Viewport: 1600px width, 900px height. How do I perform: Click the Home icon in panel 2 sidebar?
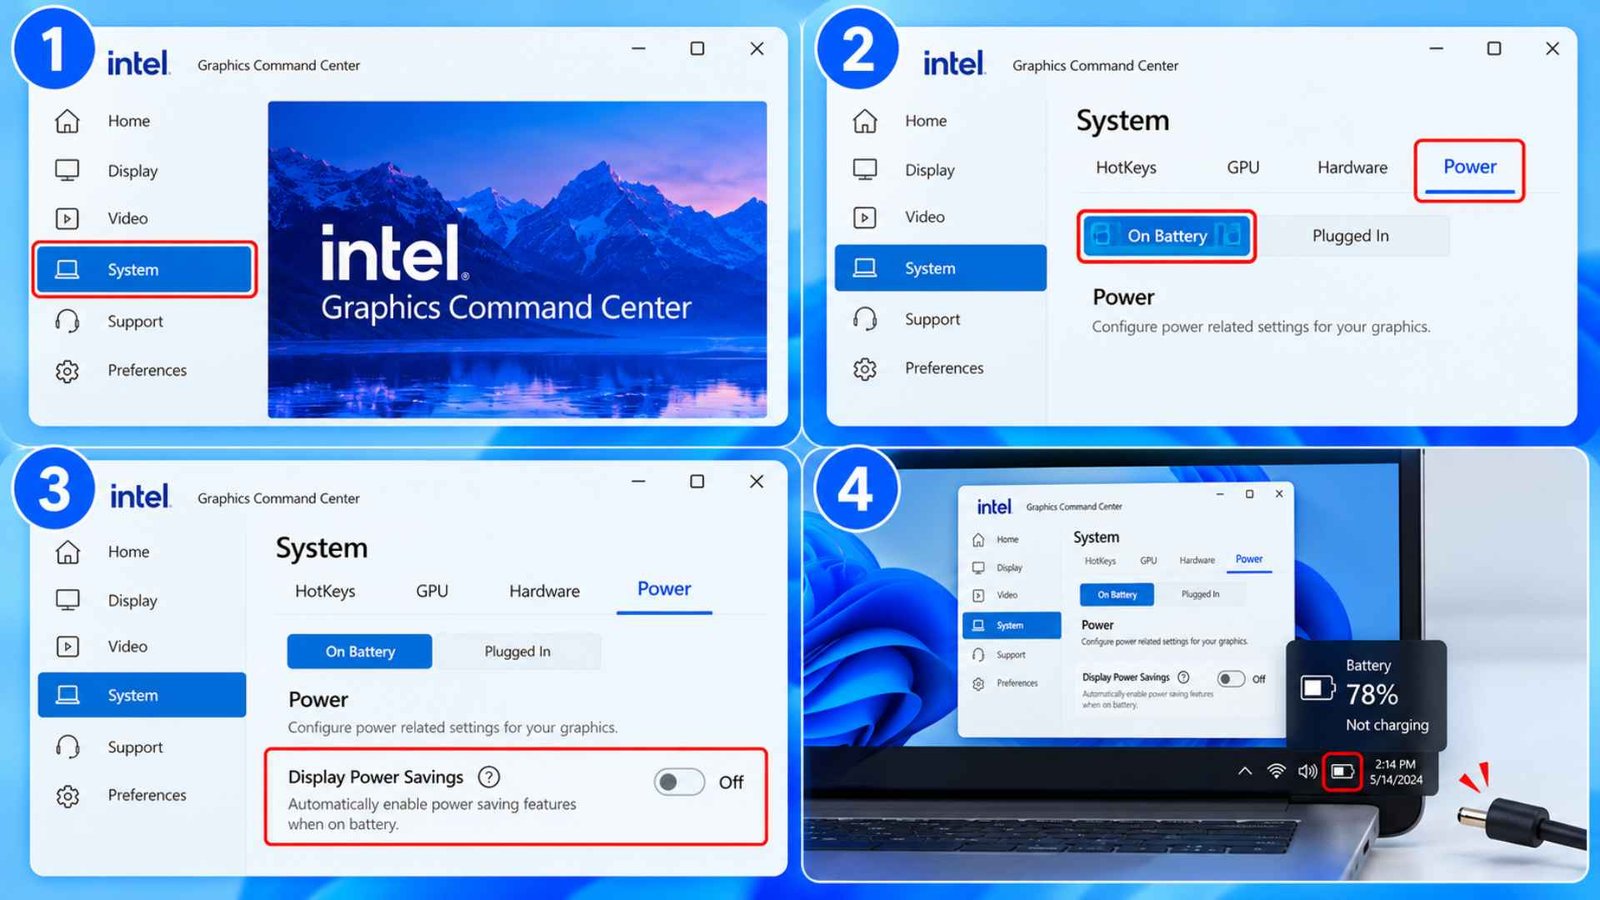[865, 121]
